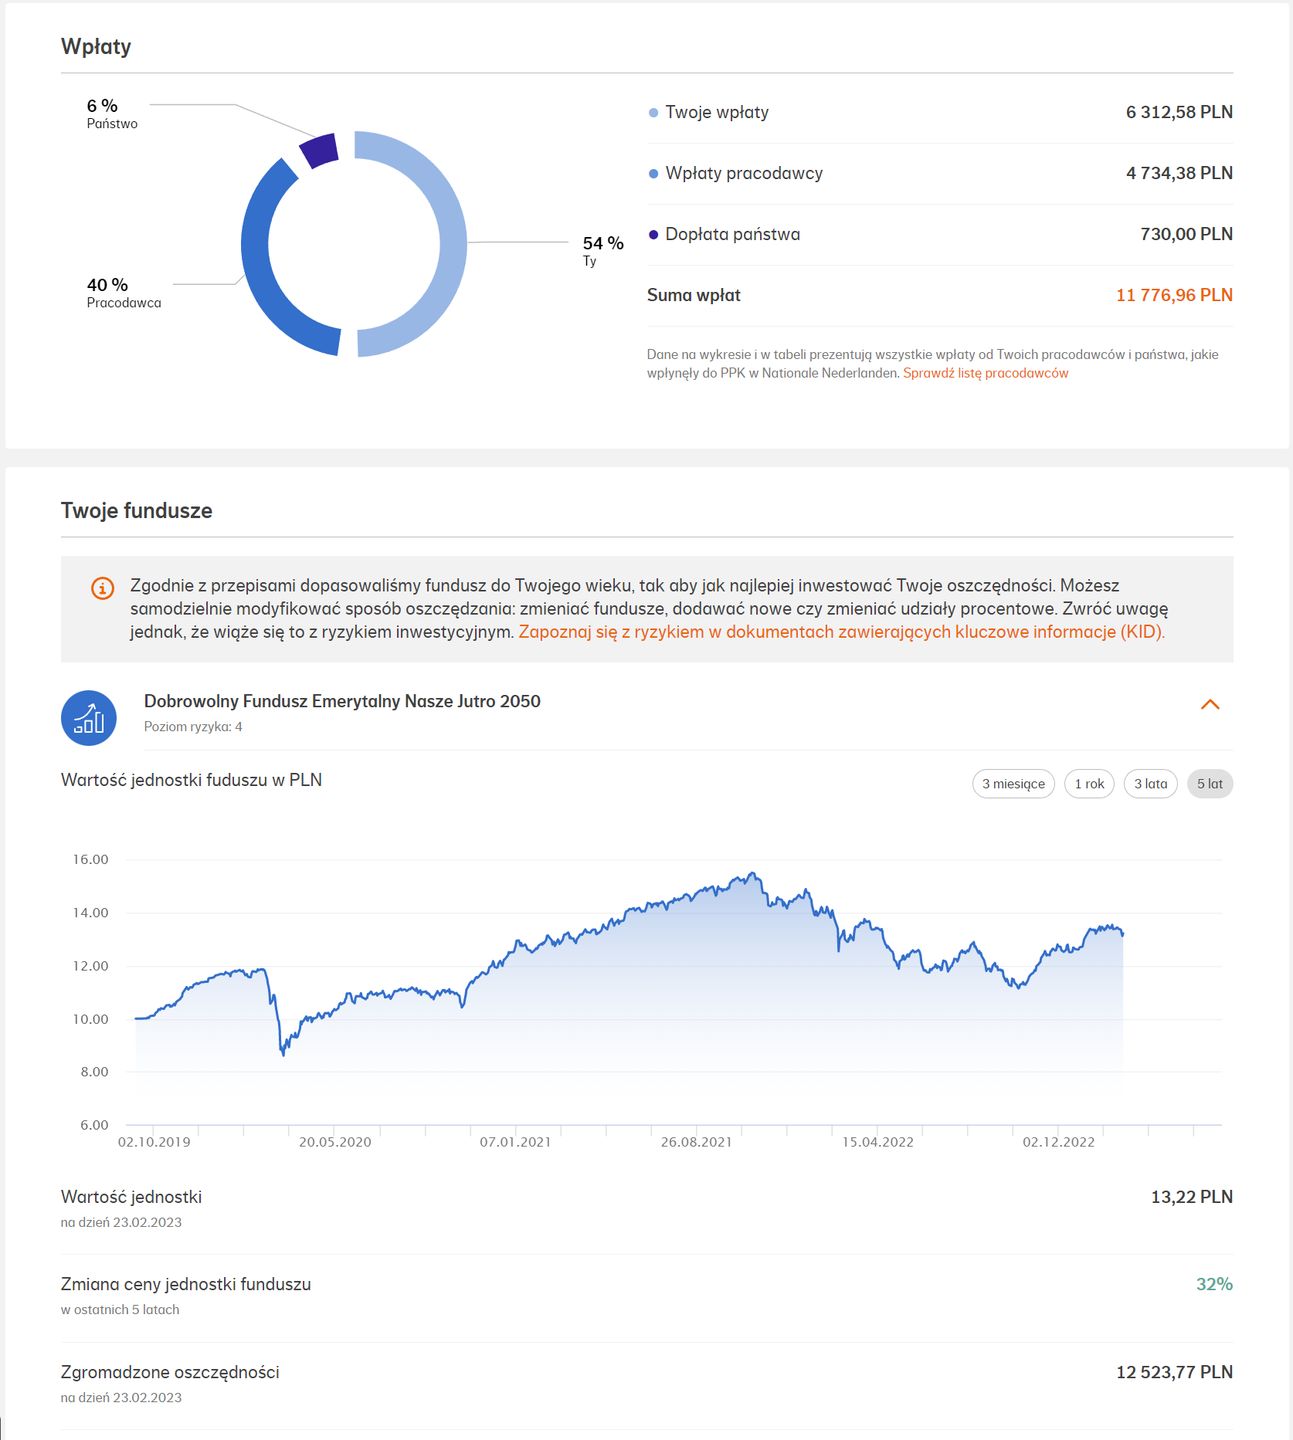The height and width of the screenshot is (1440, 1293).
Task: Select the 3 miesiące chart range
Action: 1013,784
